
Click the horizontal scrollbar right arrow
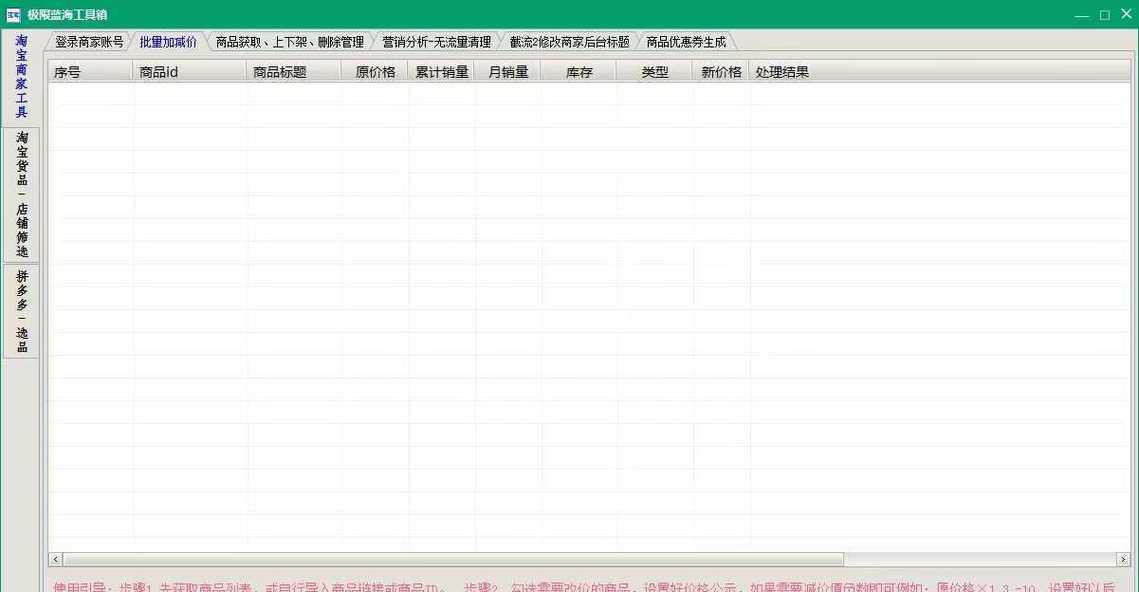pyautogui.click(x=1123, y=559)
